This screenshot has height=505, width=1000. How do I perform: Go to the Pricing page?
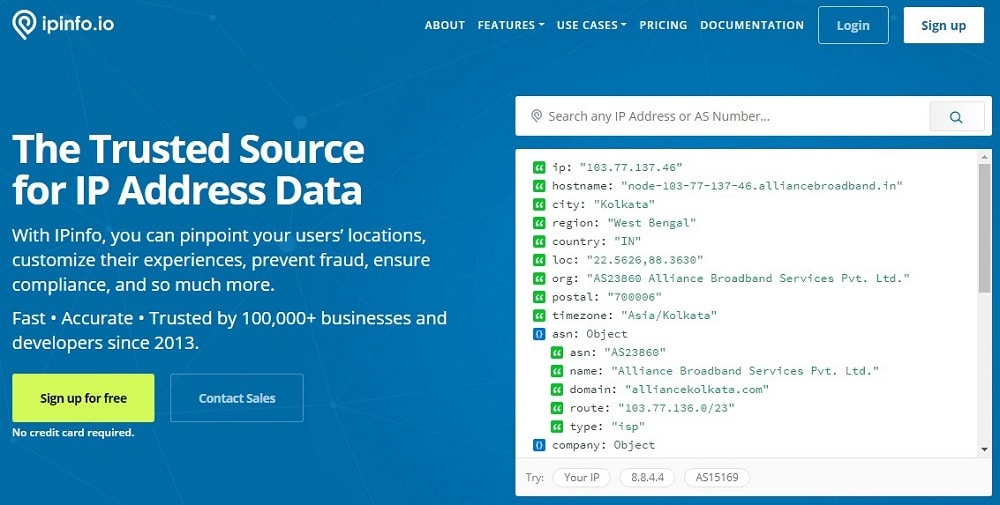(663, 26)
